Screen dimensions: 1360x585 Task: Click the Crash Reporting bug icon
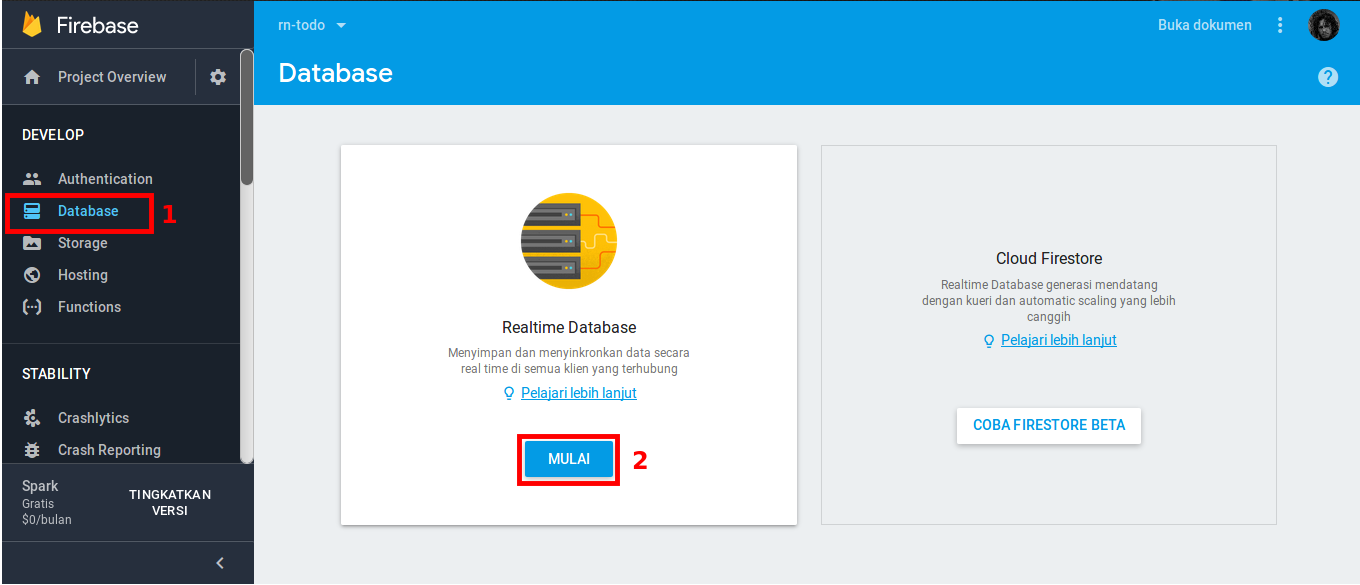click(x=32, y=450)
